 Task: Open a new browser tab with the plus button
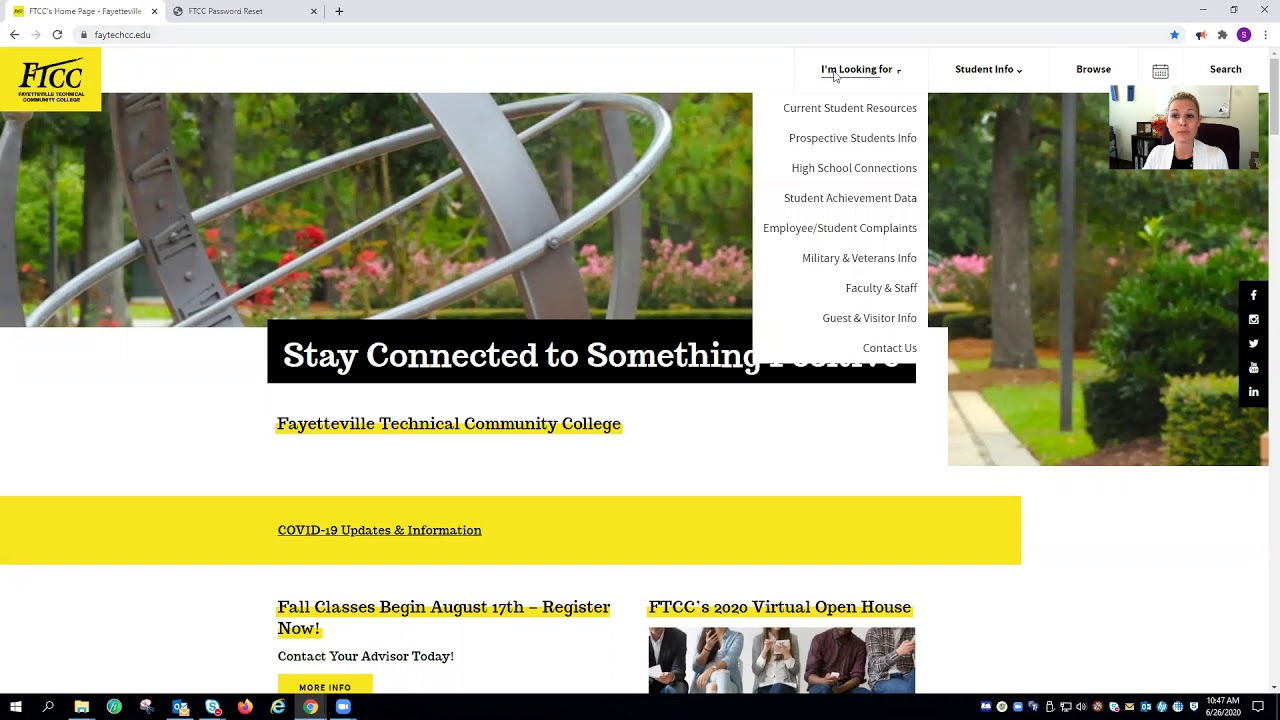pos(339,11)
